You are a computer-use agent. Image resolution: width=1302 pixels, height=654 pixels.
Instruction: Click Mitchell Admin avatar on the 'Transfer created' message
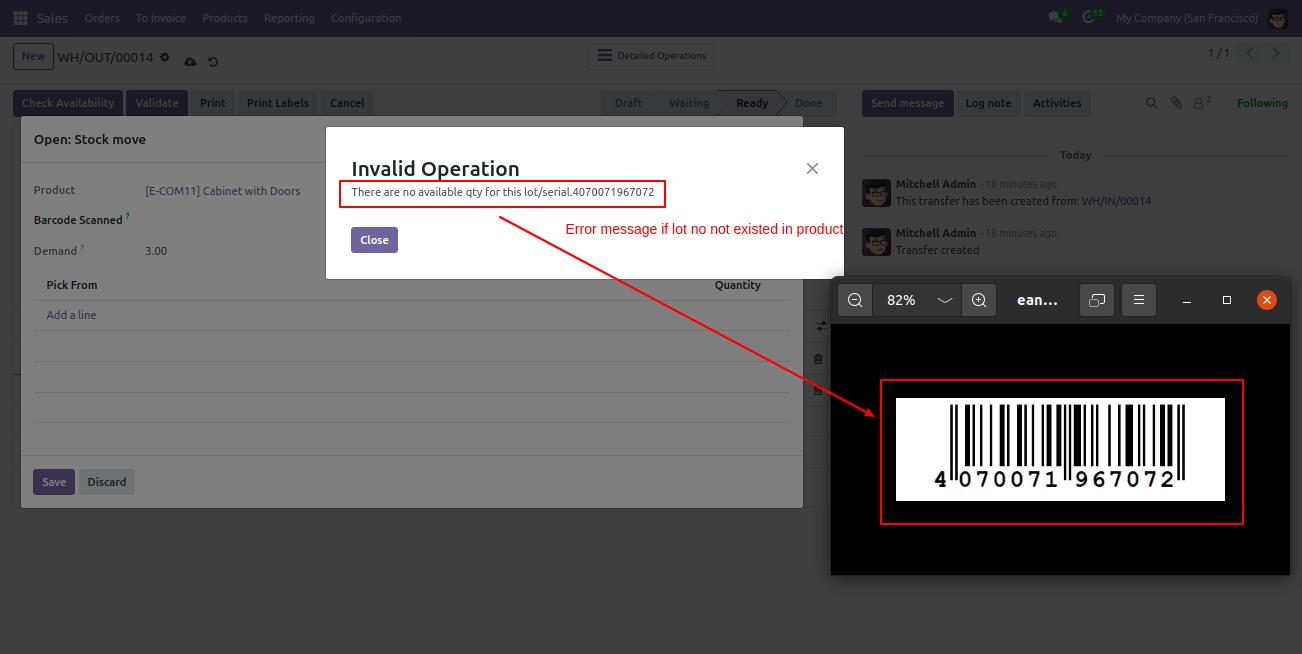point(877,241)
